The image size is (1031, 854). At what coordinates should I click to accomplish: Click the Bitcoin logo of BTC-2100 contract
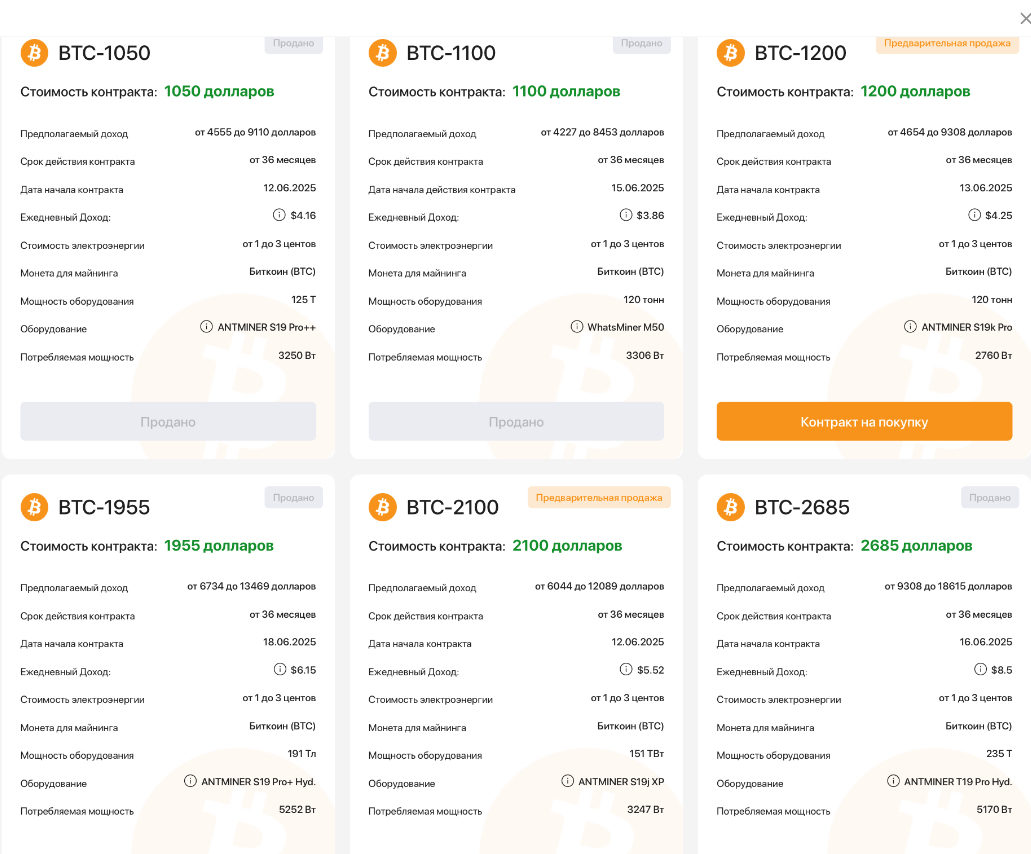coord(383,508)
